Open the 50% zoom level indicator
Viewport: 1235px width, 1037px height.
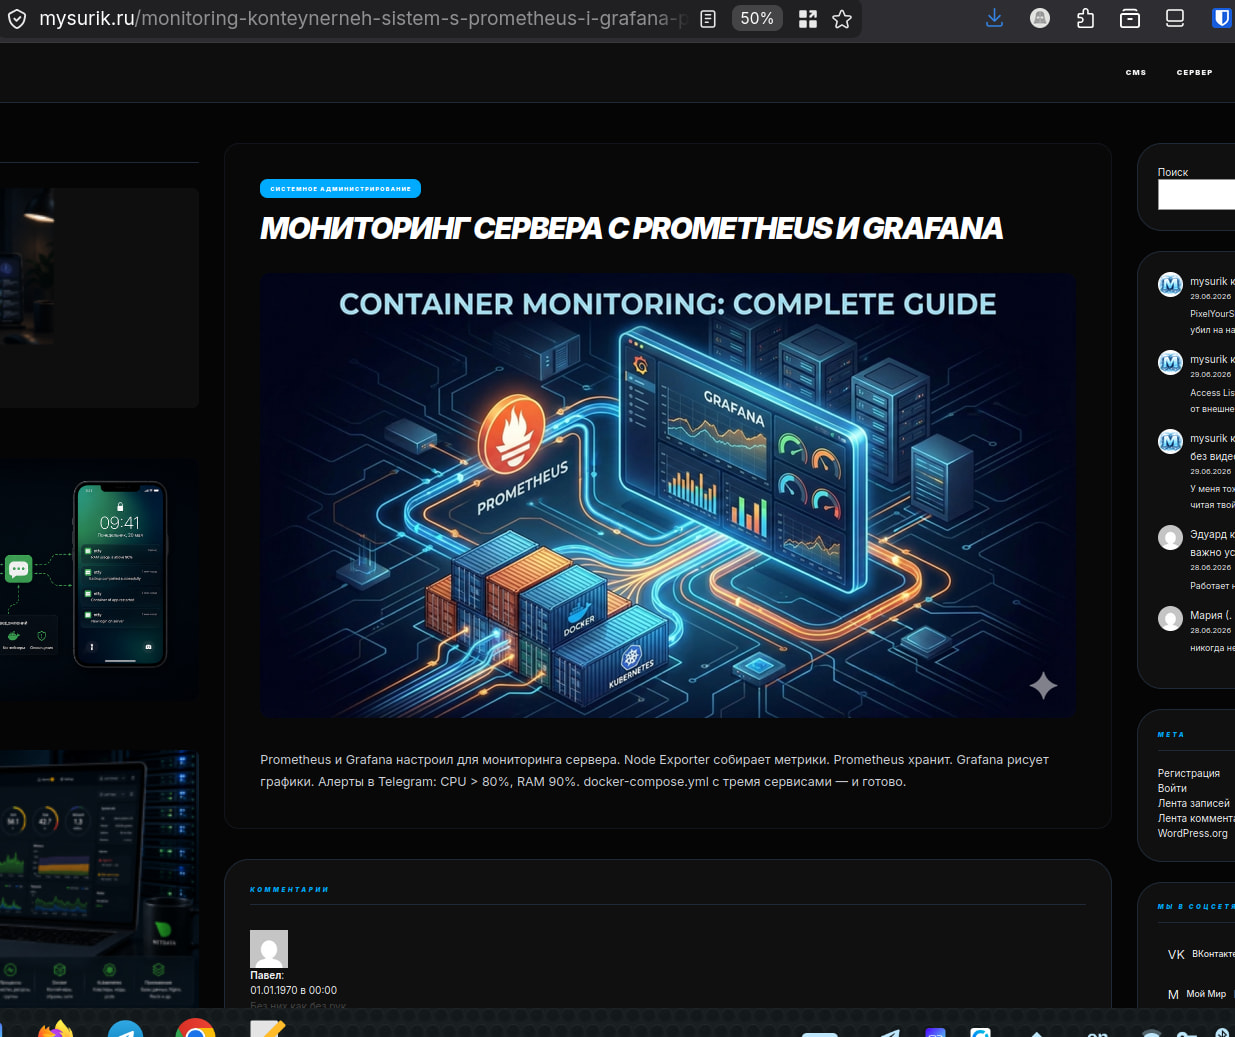pos(757,18)
